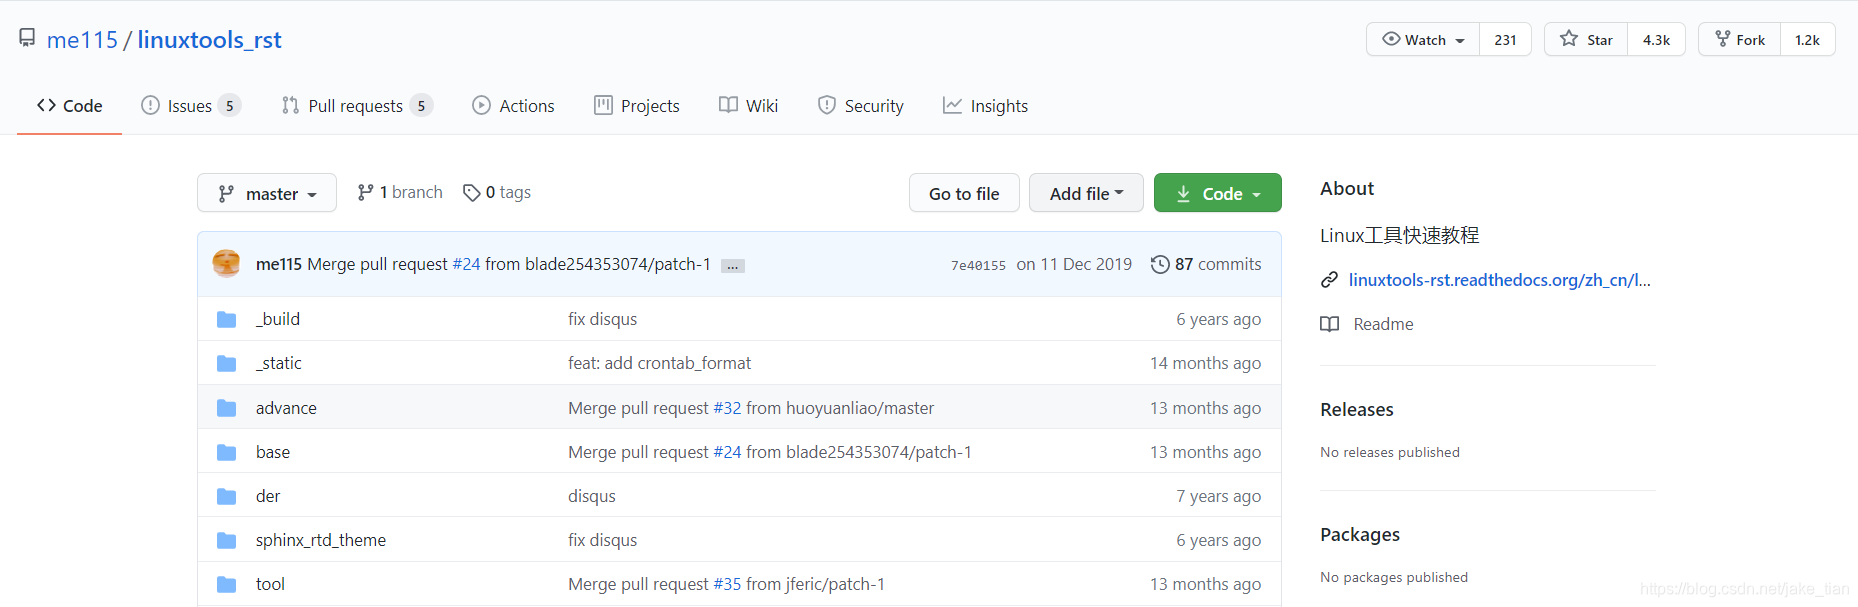The image size is (1858, 607).
Task: Switch to the Wiki tab
Action: click(748, 106)
